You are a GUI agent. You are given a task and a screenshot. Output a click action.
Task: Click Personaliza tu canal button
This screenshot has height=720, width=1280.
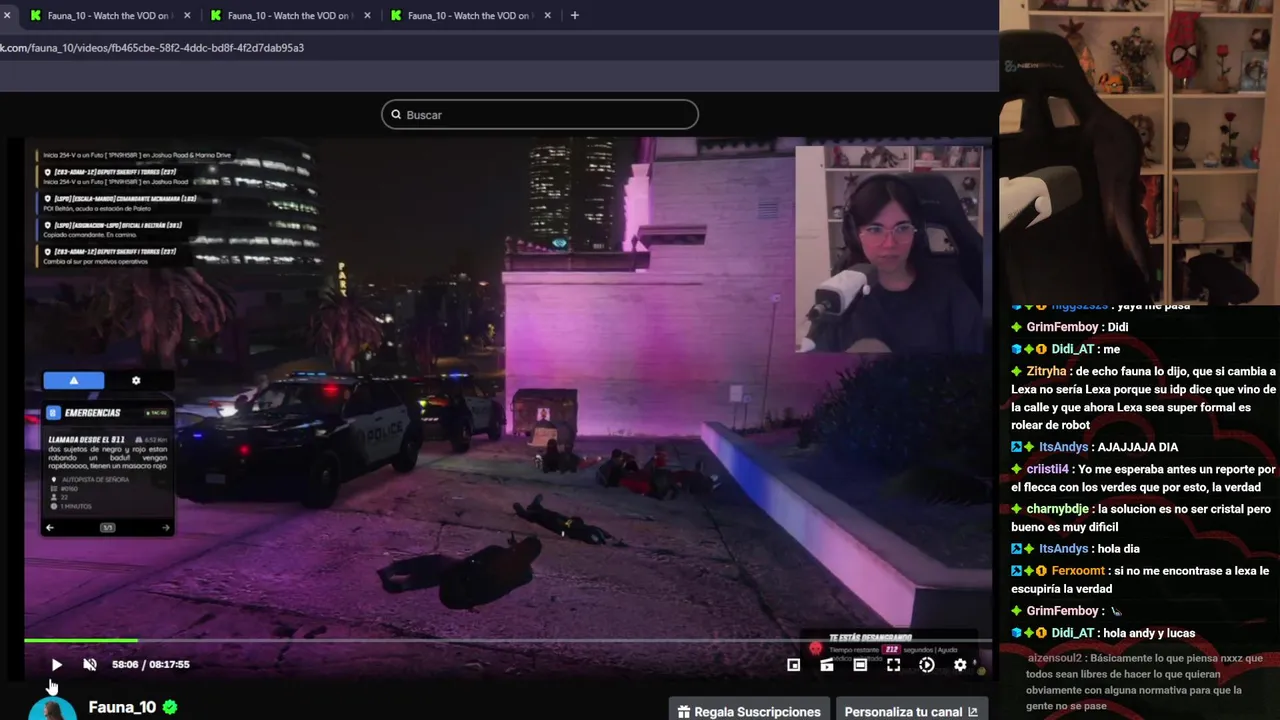coord(911,711)
